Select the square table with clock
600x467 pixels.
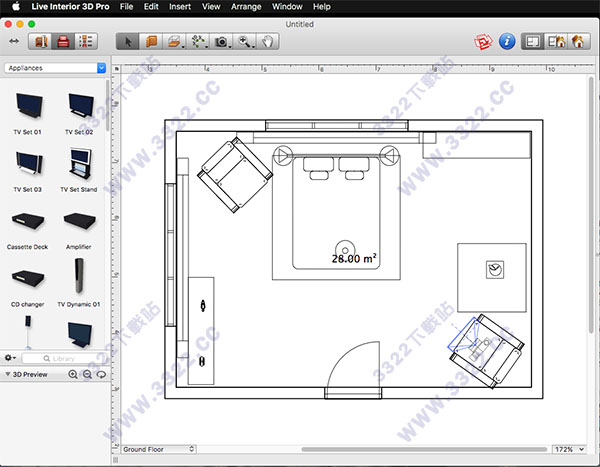tap(492, 277)
